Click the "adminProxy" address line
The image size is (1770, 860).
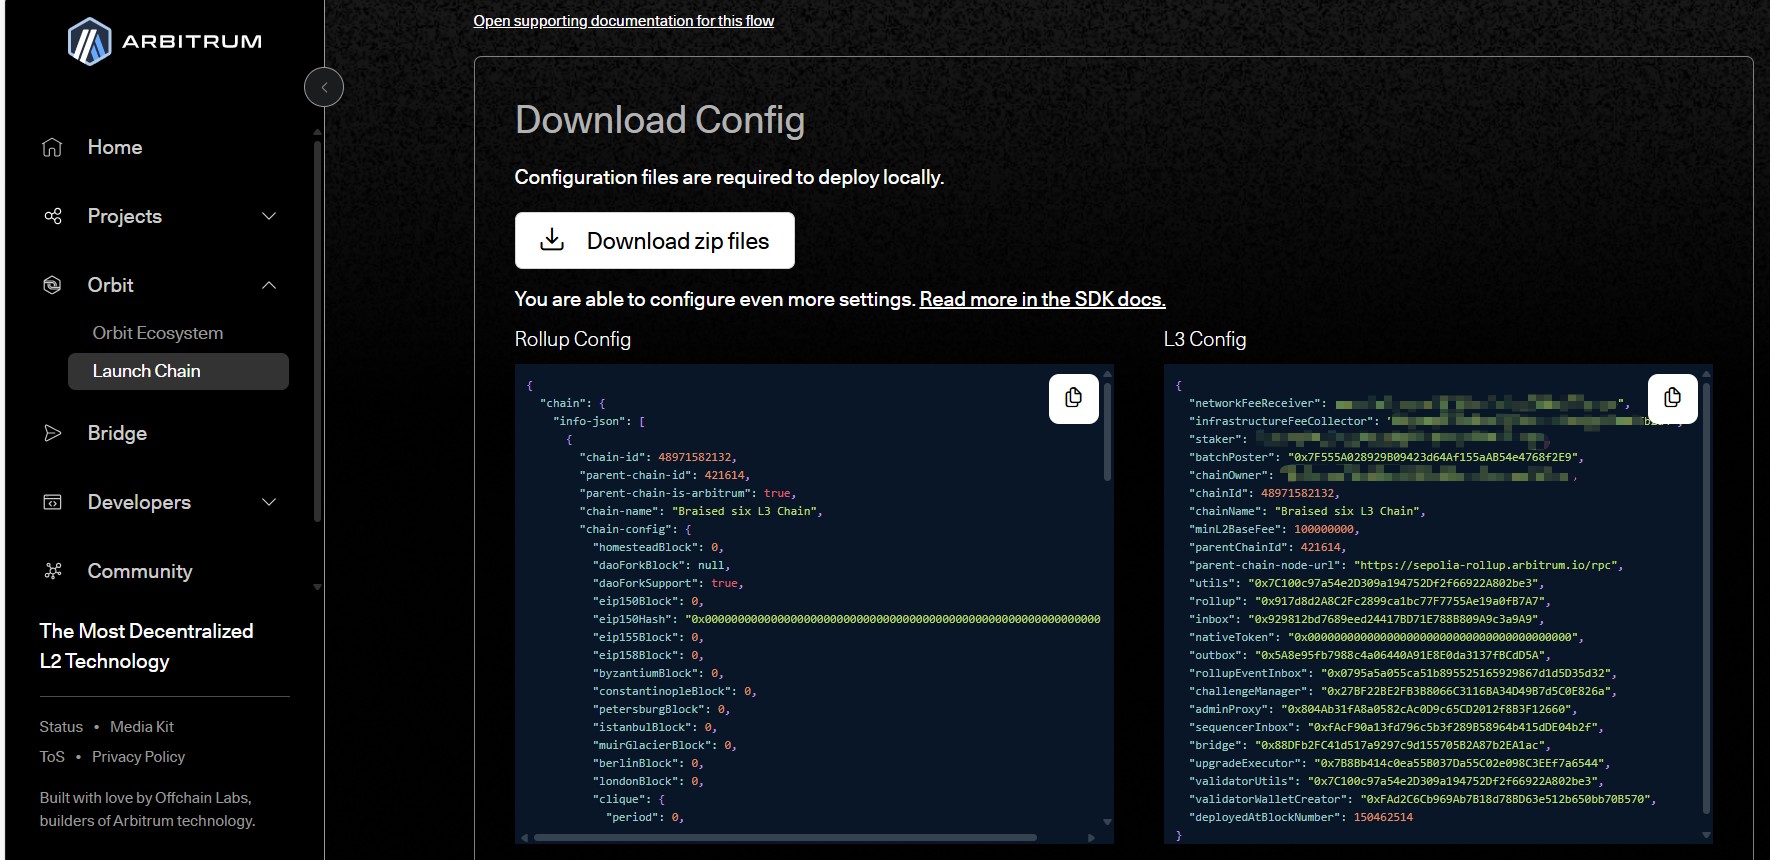[x=1382, y=709]
